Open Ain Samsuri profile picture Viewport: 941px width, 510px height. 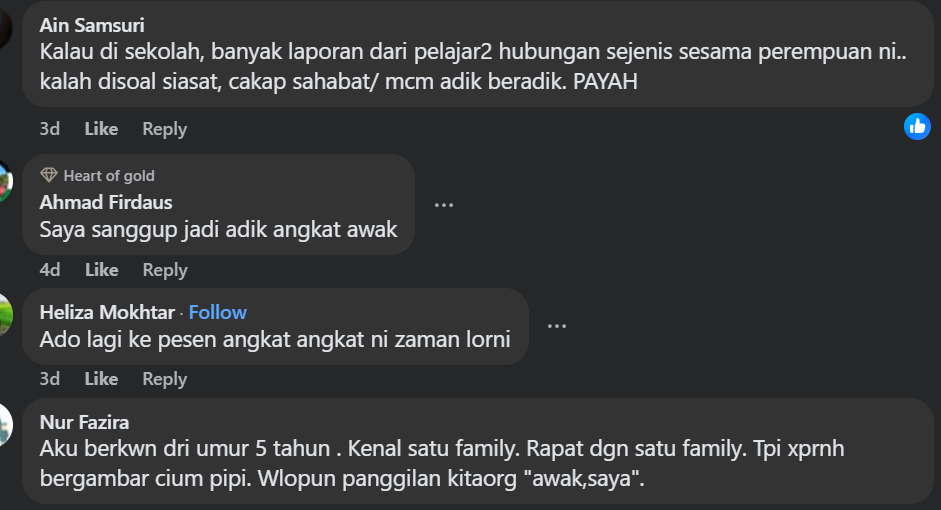(5, 27)
